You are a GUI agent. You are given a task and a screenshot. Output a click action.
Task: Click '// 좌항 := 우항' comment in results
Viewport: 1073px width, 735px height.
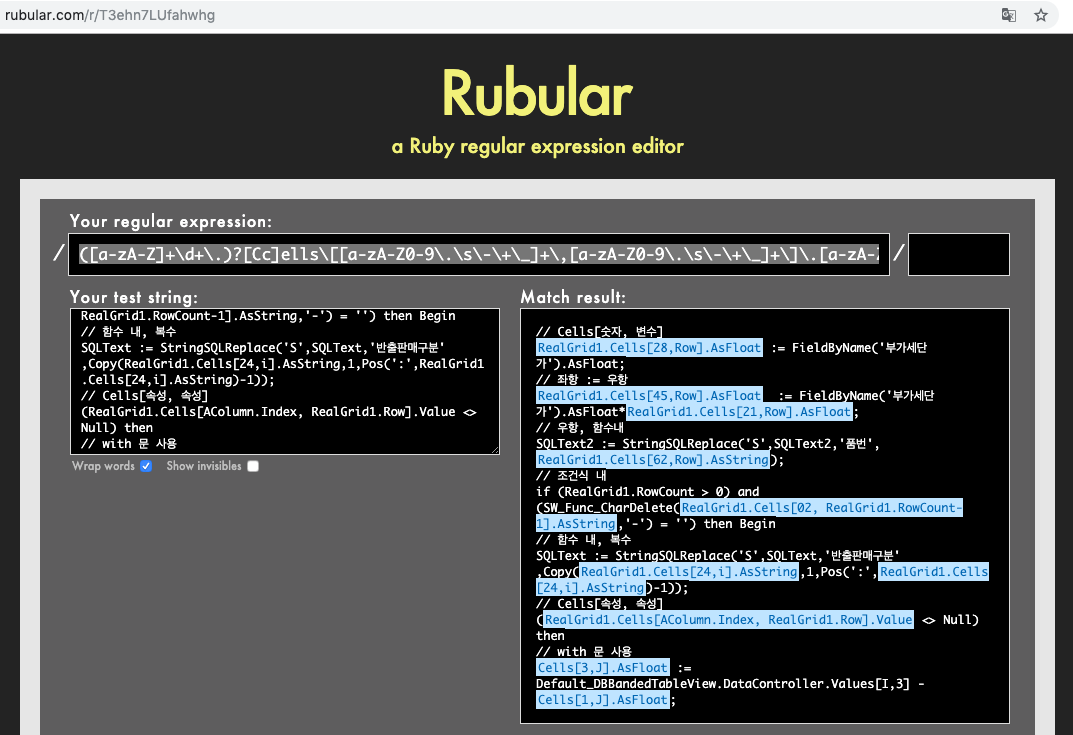coord(582,379)
